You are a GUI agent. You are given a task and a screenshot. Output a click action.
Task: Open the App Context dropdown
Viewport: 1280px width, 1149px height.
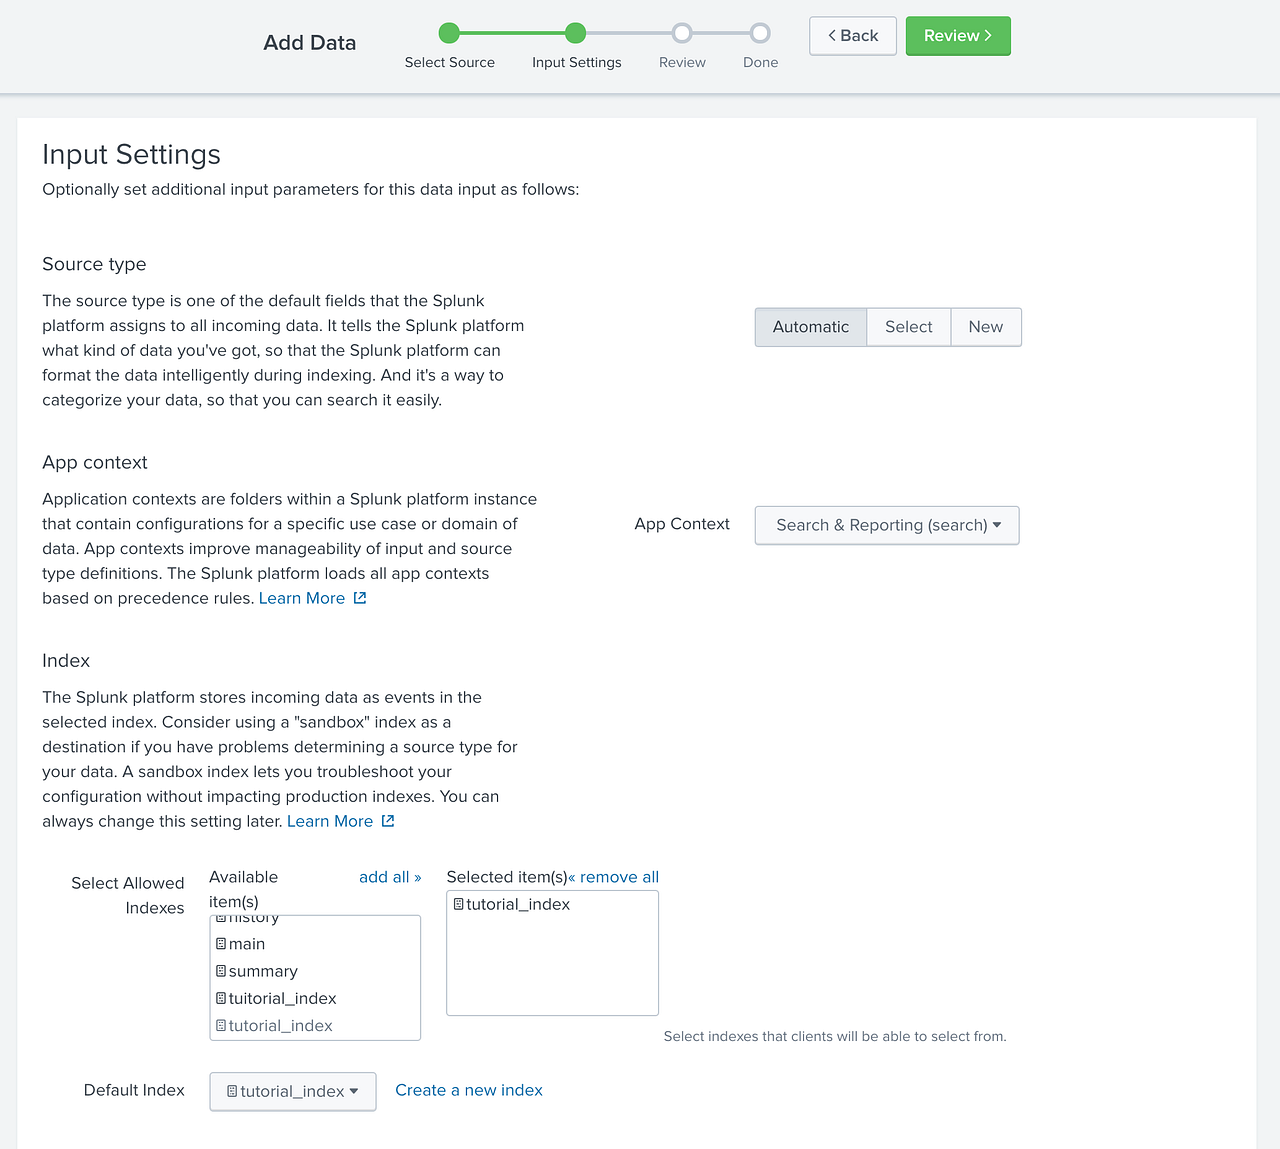886,525
